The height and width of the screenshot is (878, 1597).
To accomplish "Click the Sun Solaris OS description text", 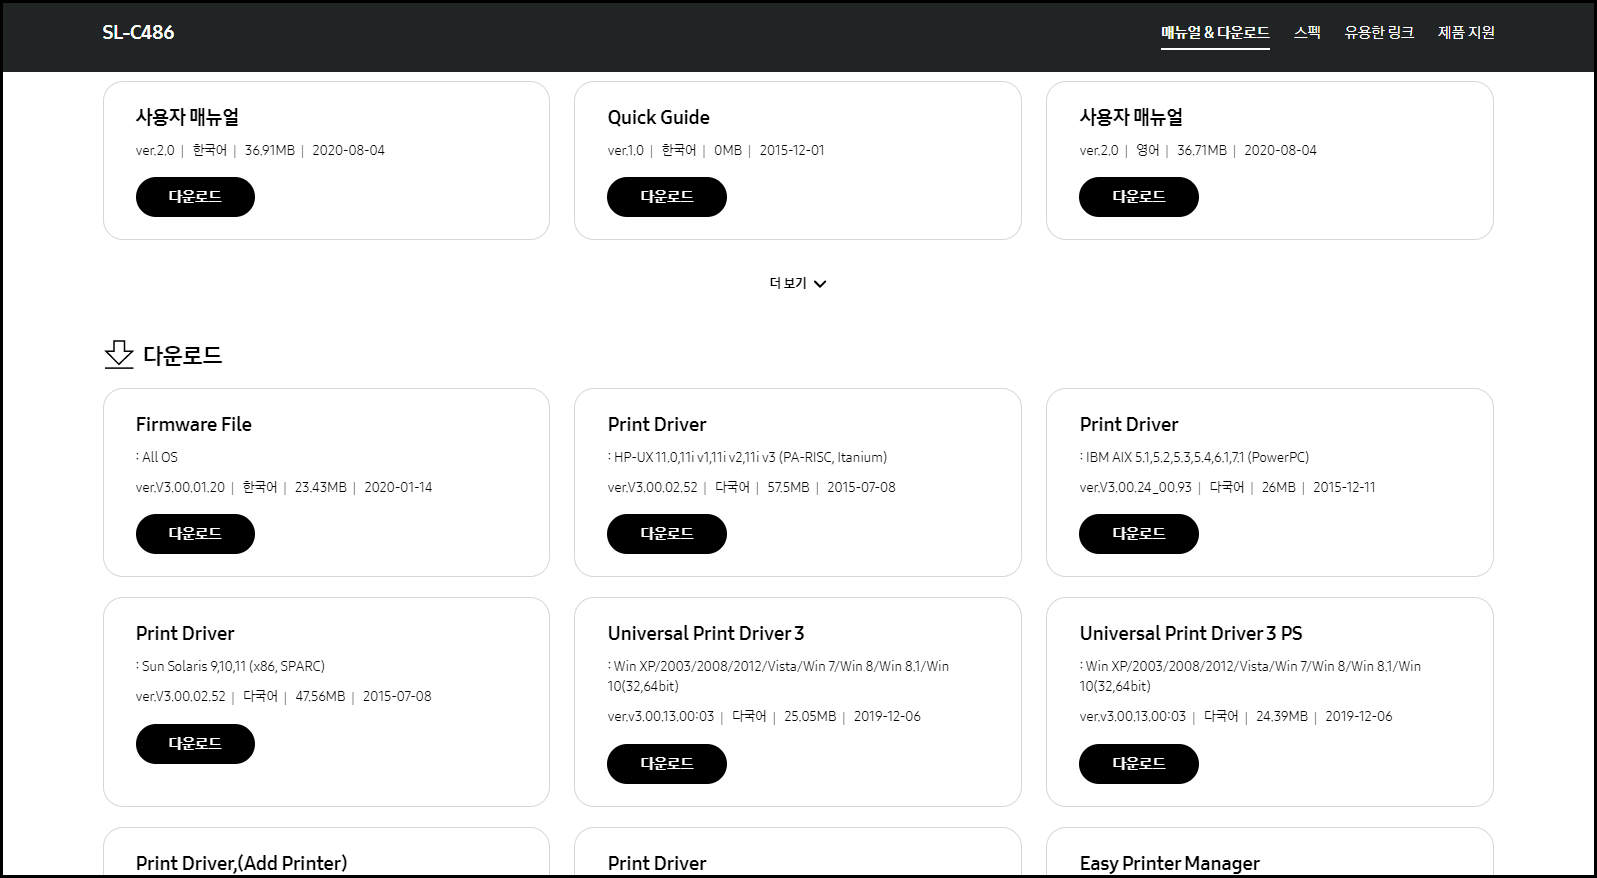I will [x=230, y=666].
